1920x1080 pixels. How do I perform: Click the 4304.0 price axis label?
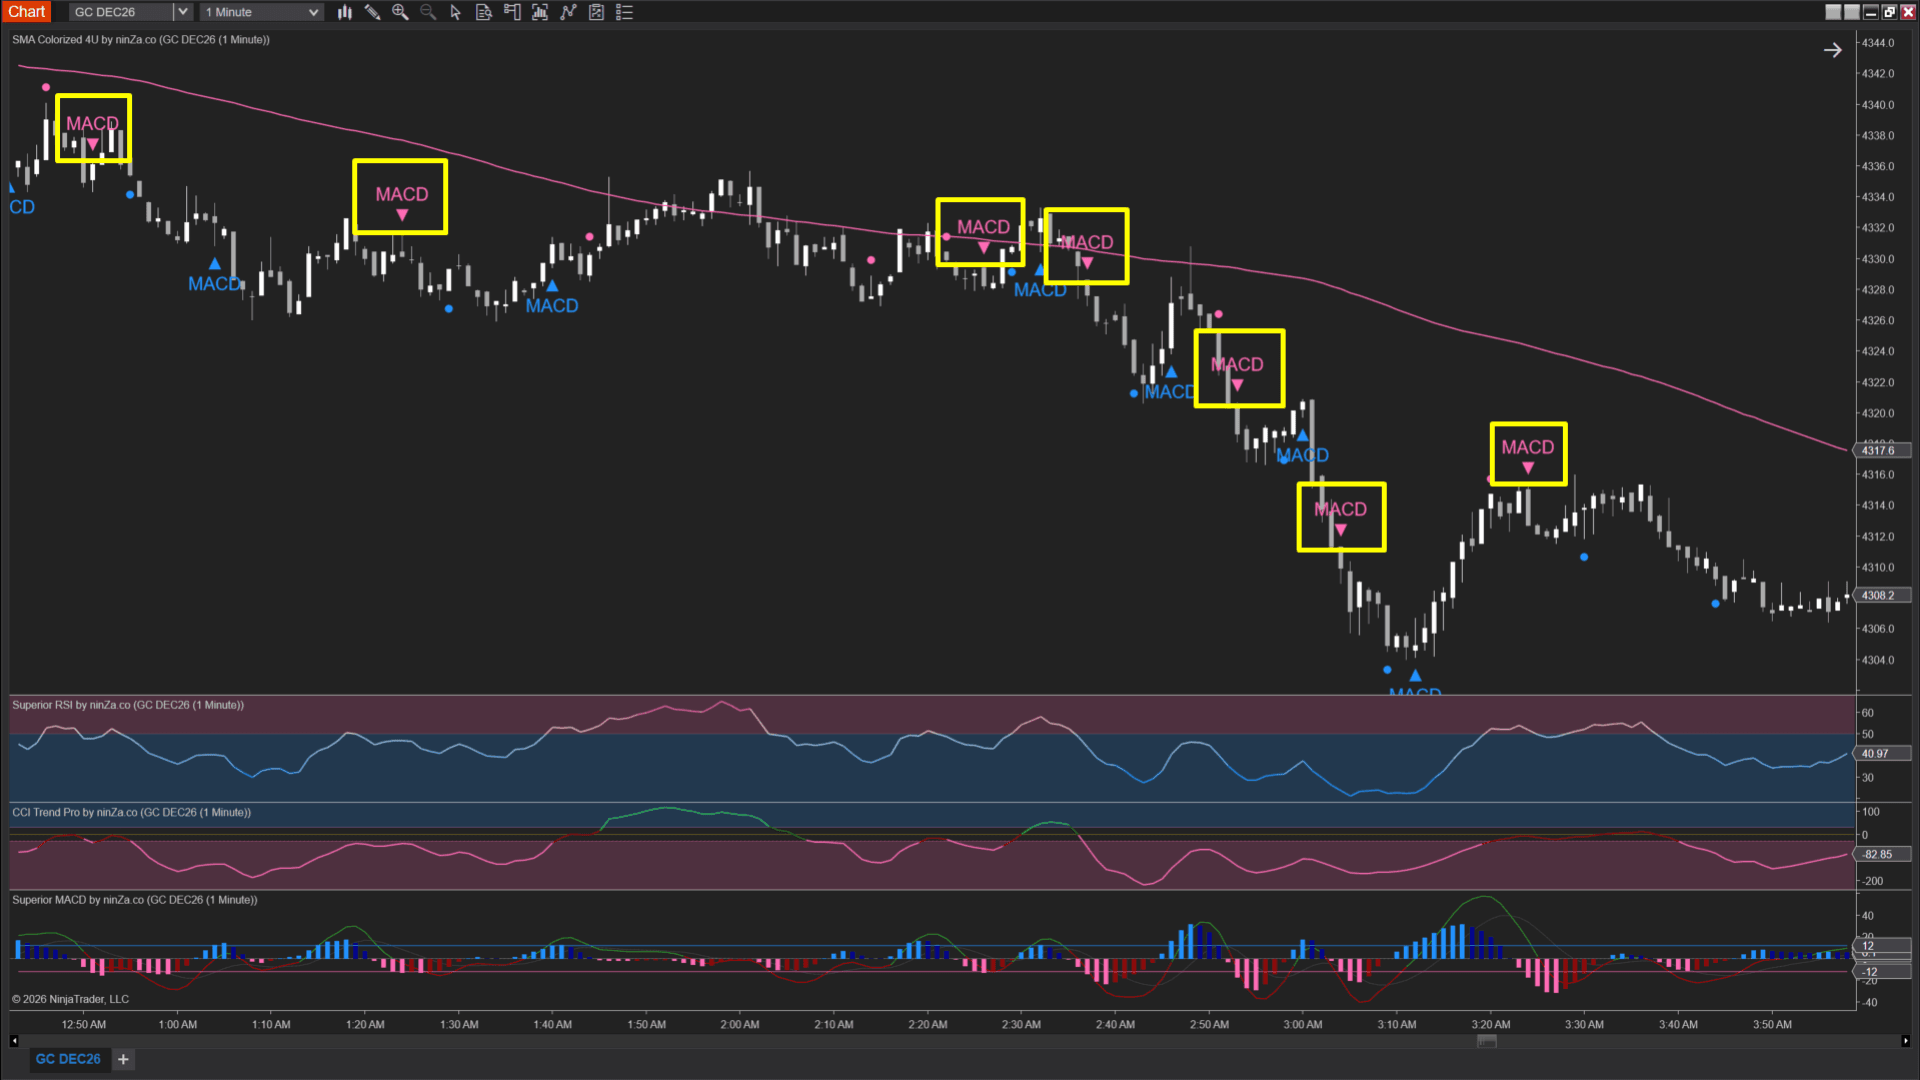coord(1878,660)
